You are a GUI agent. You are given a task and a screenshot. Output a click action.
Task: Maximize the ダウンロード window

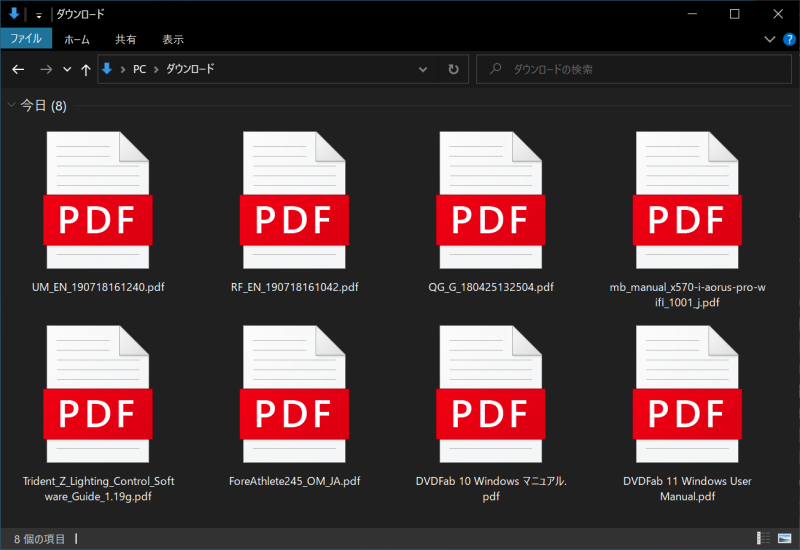pos(734,14)
